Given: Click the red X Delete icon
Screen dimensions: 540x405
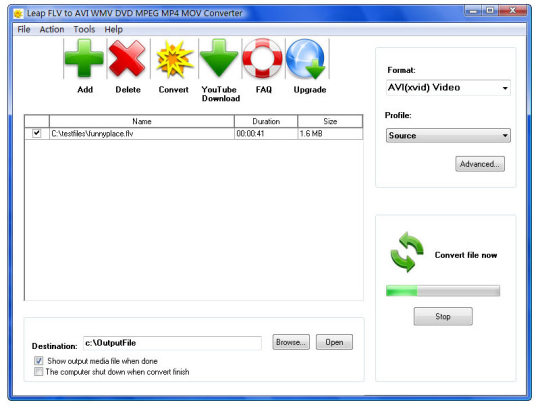Looking at the screenshot, I should (x=127, y=58).
